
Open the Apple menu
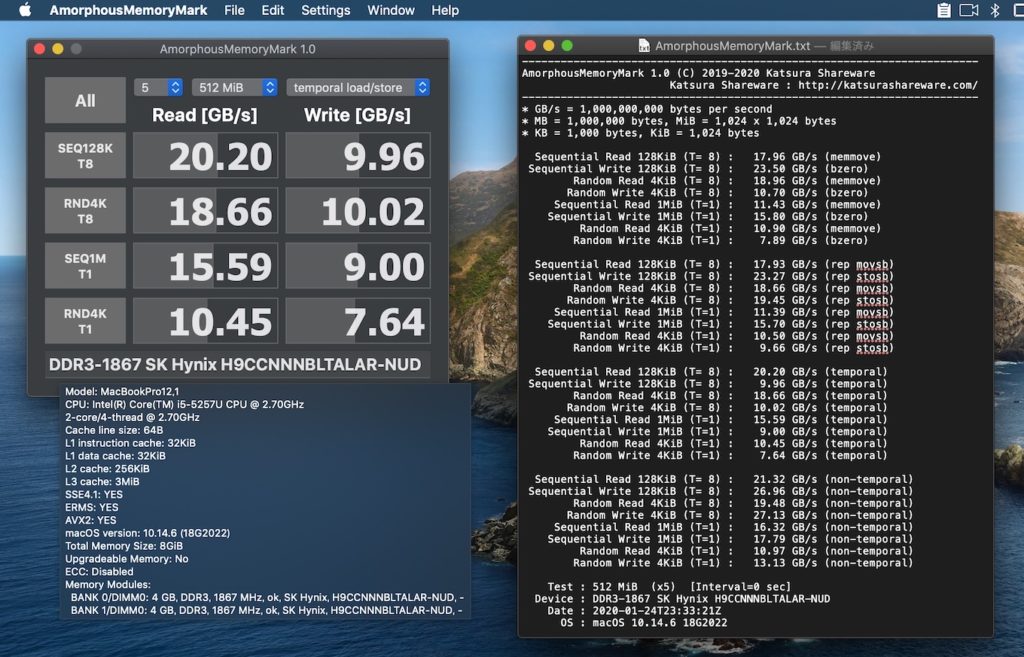click(25, 11)
